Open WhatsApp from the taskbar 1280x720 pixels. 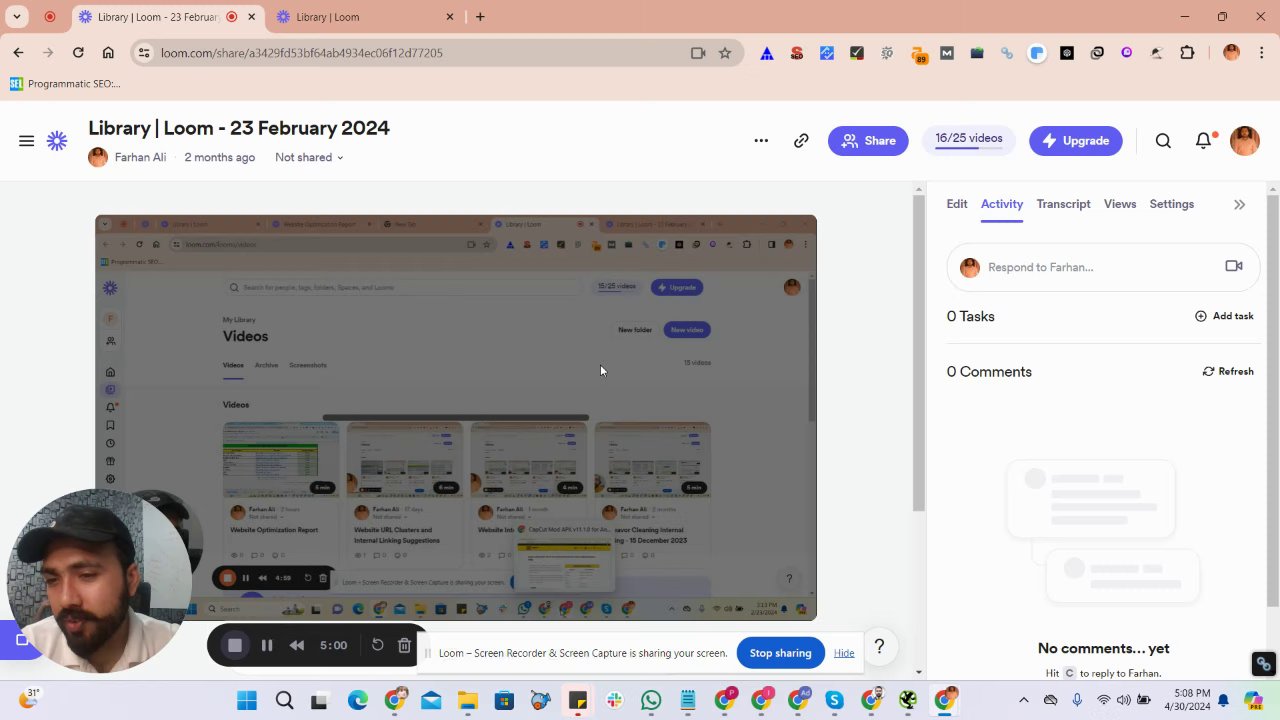[651, 701]
